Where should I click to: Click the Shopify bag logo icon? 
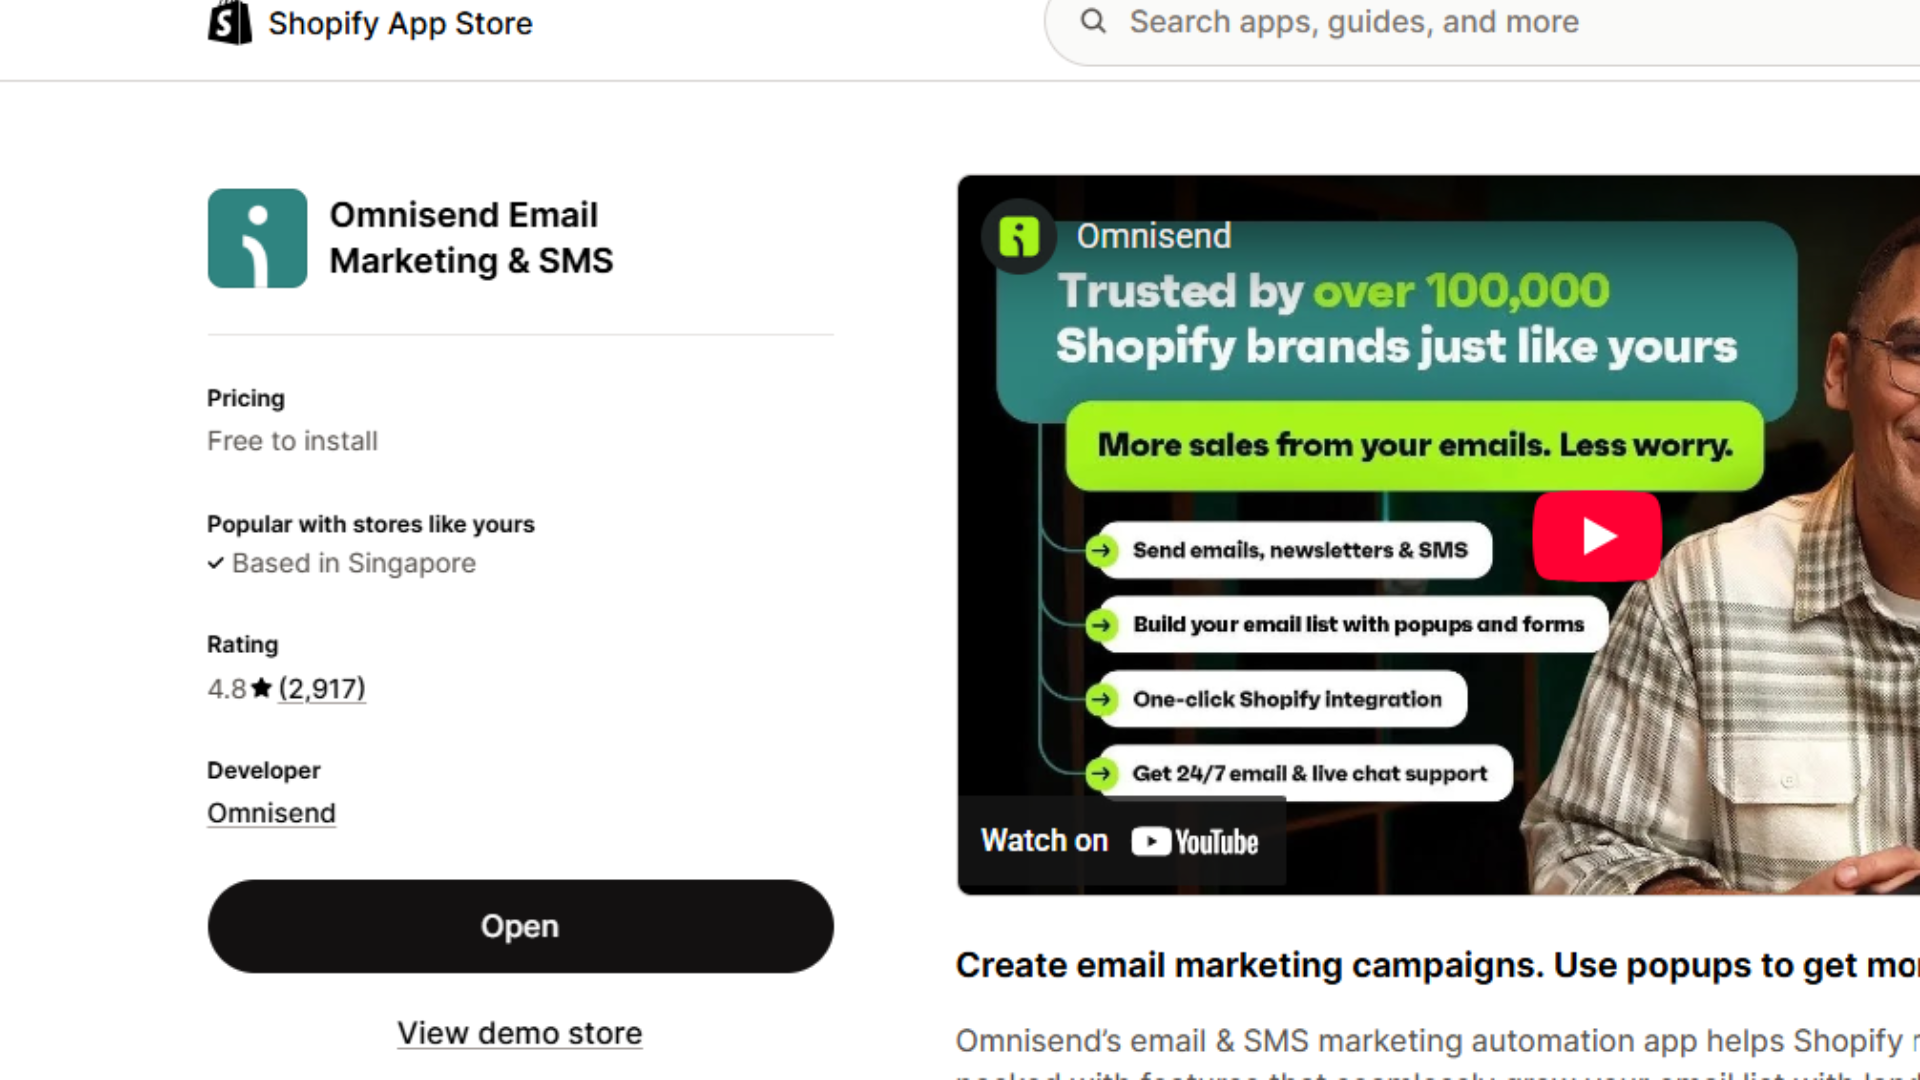pos(229,22)
